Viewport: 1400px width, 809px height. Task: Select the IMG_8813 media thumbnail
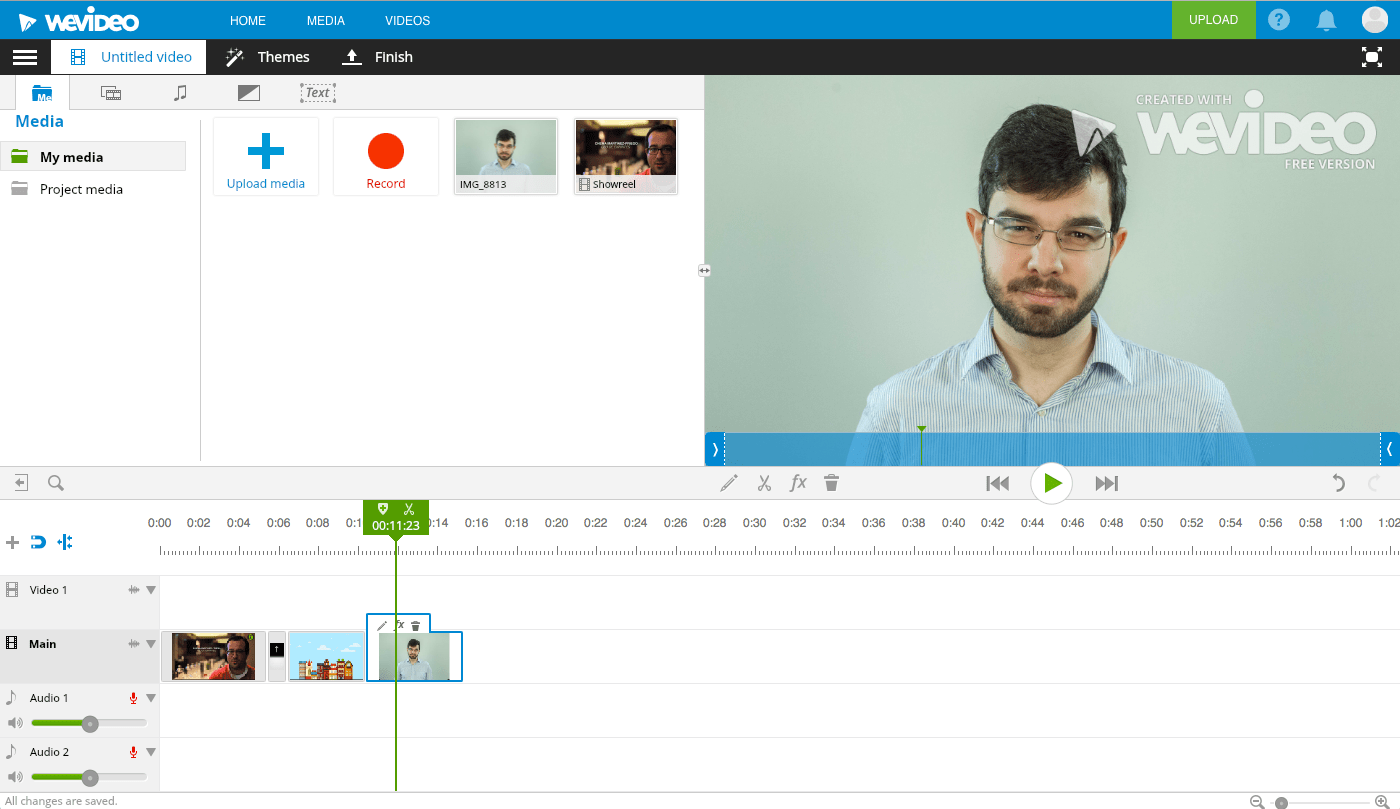[506, 156]
